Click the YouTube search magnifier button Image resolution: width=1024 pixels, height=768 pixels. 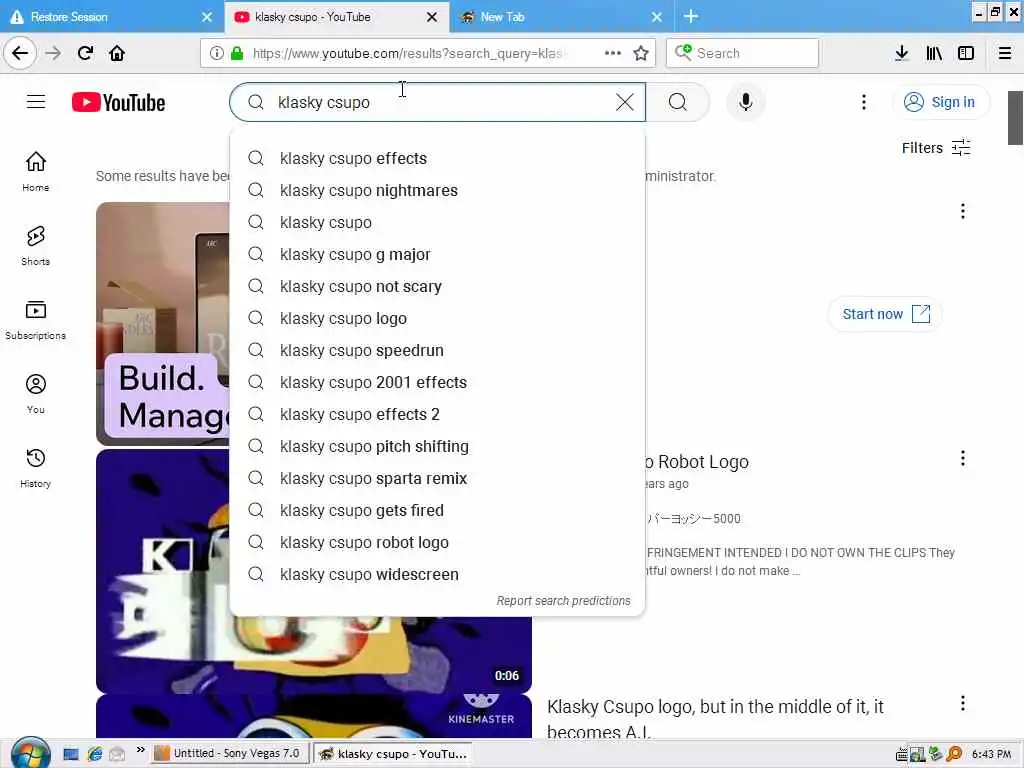pos(678,102)
